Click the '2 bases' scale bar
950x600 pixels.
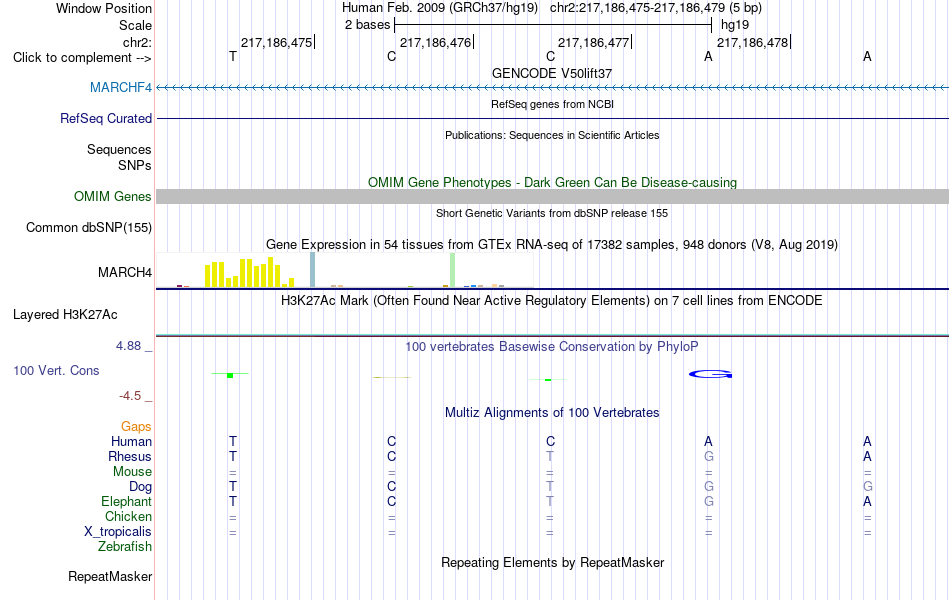pos(553,25)
